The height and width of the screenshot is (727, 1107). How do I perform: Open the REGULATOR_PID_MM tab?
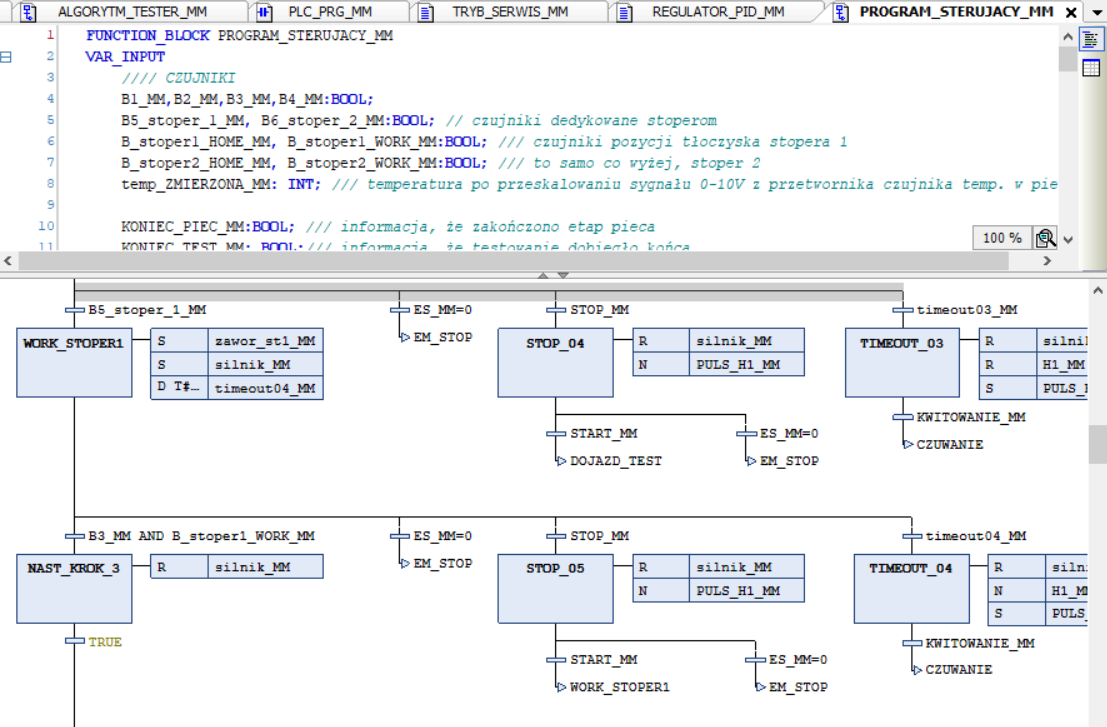click(718, 12)
